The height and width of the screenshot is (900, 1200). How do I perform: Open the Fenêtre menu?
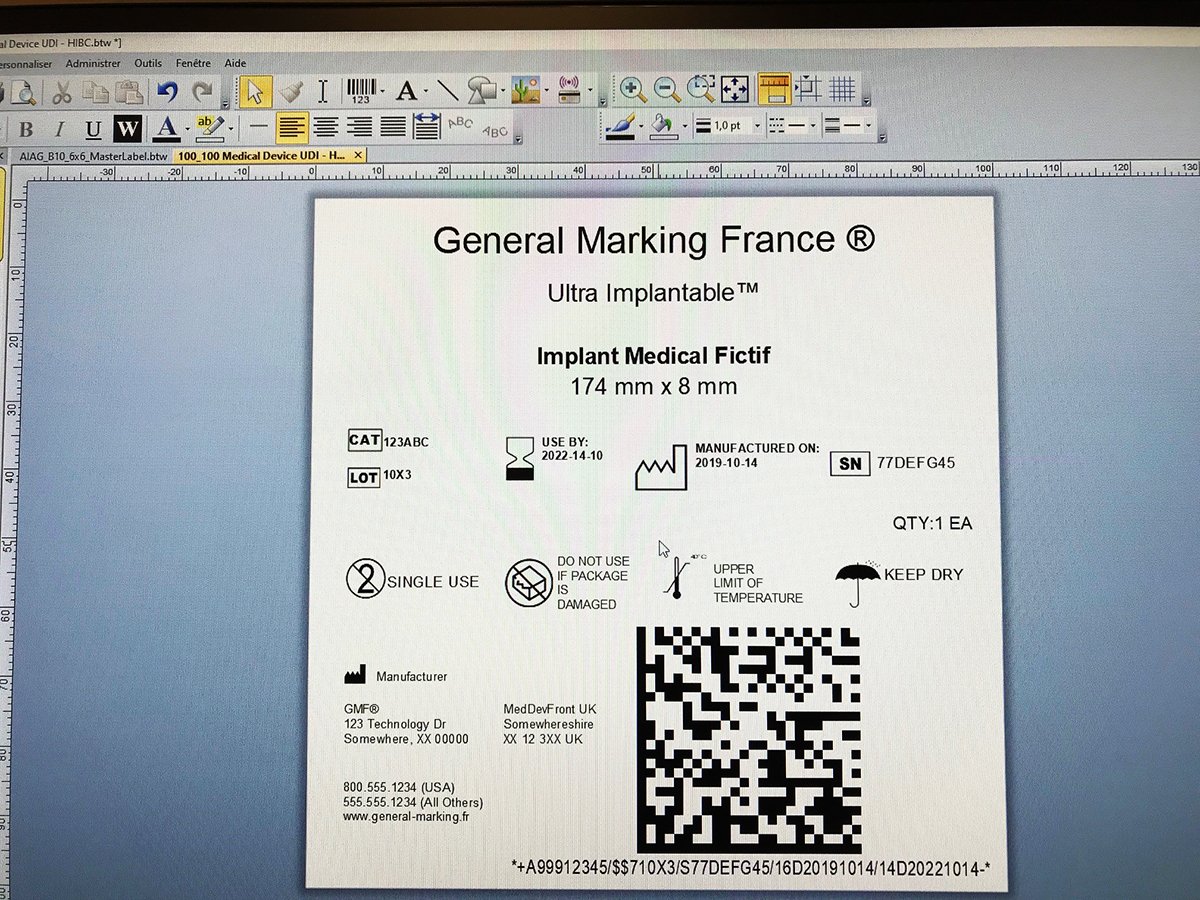193,63
